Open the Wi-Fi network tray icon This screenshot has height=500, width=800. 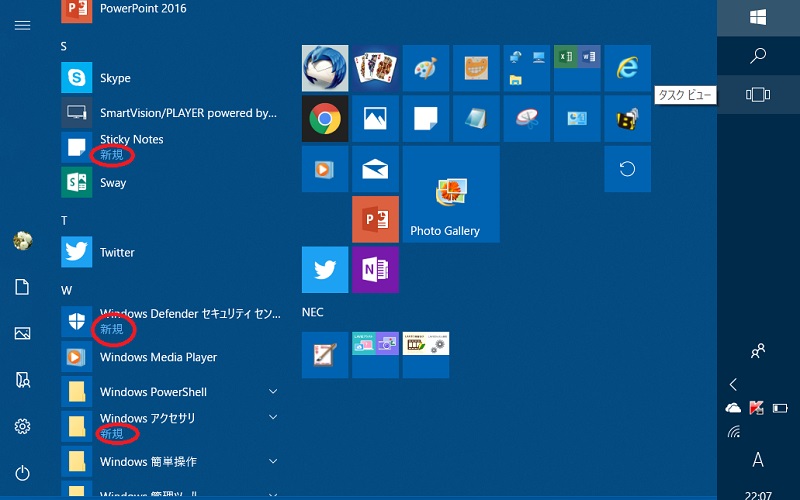click(734, 432)
